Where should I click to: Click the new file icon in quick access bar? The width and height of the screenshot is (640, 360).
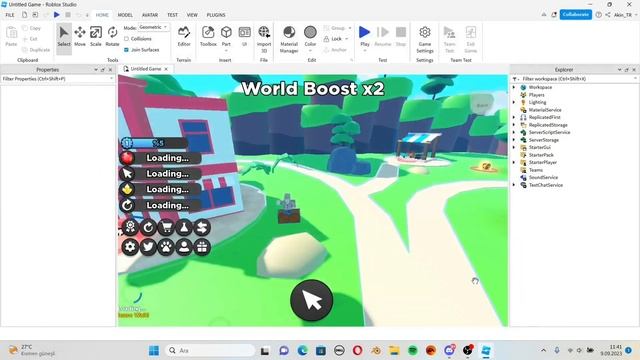(24, 15)
